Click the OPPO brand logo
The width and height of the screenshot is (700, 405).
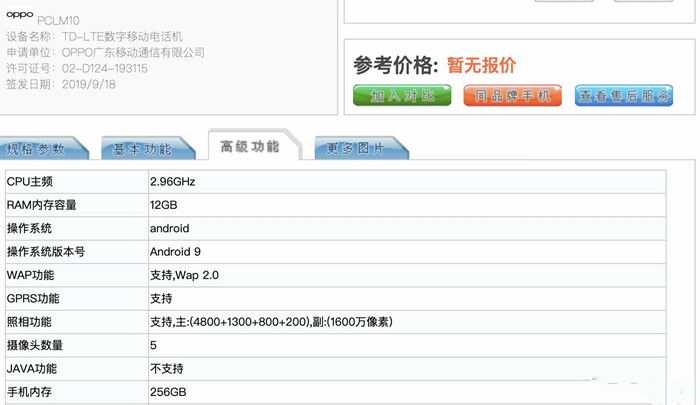coord(19,16)
